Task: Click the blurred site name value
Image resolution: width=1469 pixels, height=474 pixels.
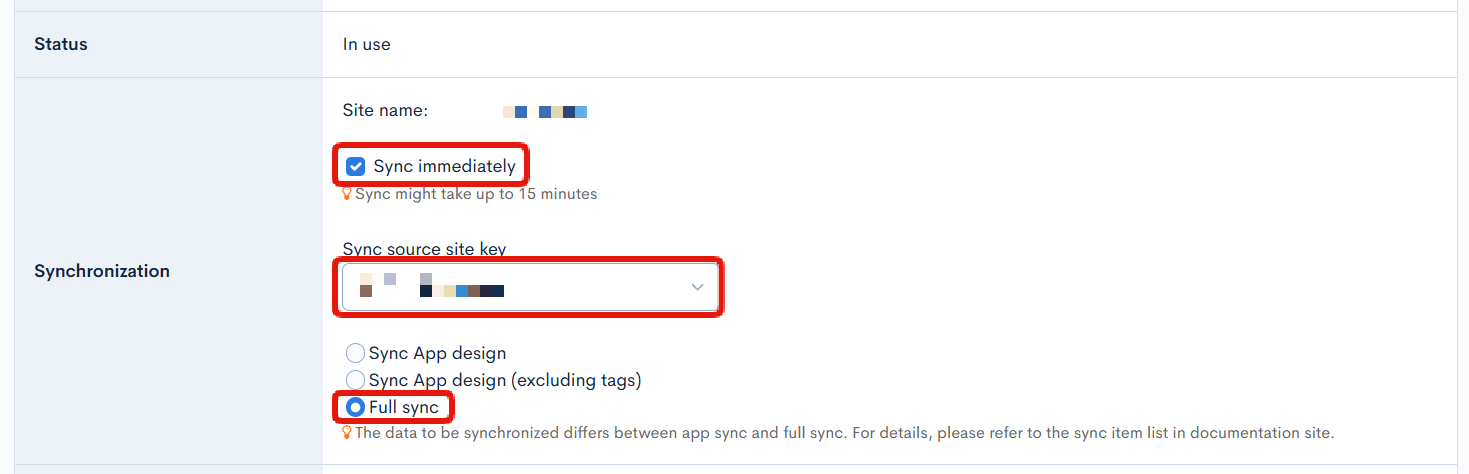Action: (545, 111)
